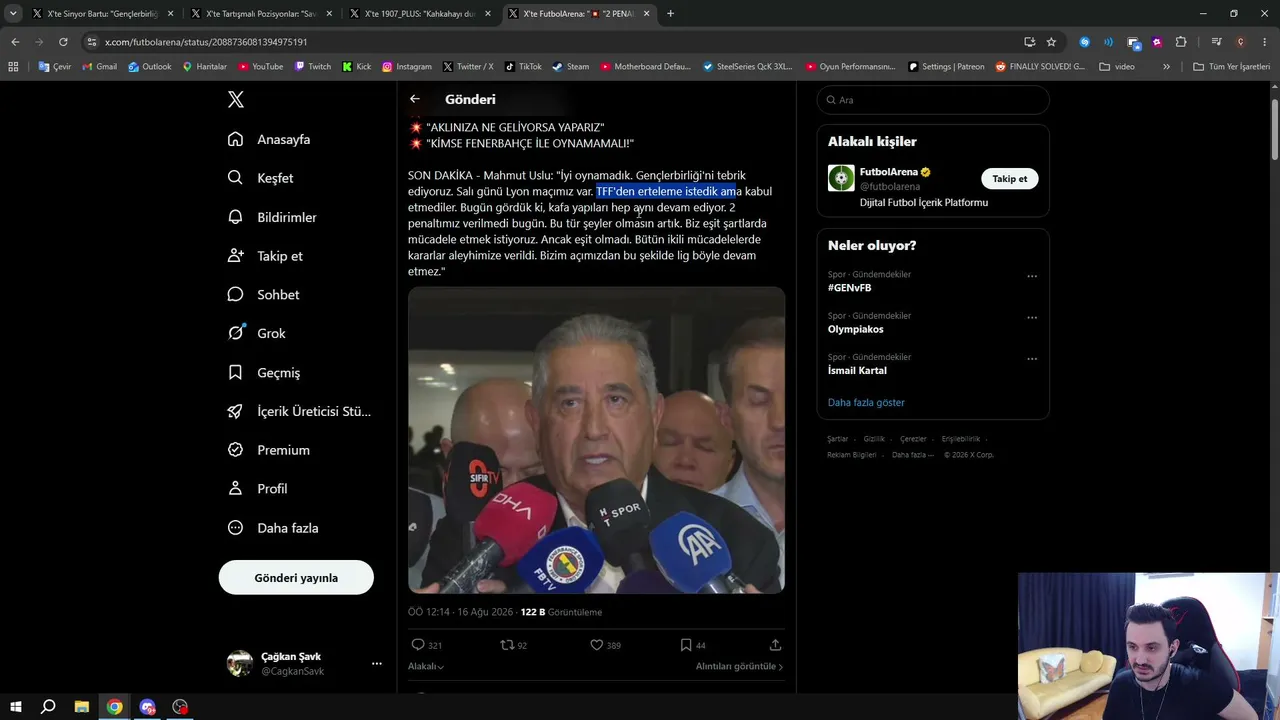Open the Steam bookmark
Viewport: 1280px width, 720px height.
click(570, 67)
